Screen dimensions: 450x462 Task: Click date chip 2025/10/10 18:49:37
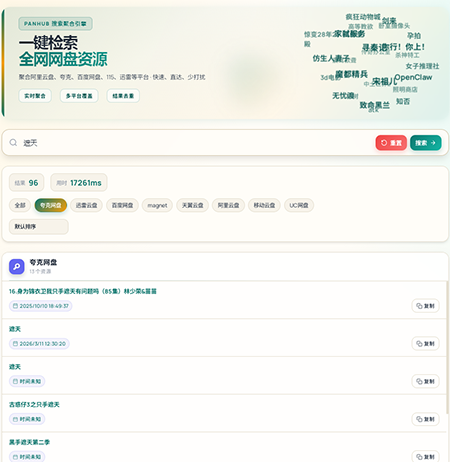point(41,306)
